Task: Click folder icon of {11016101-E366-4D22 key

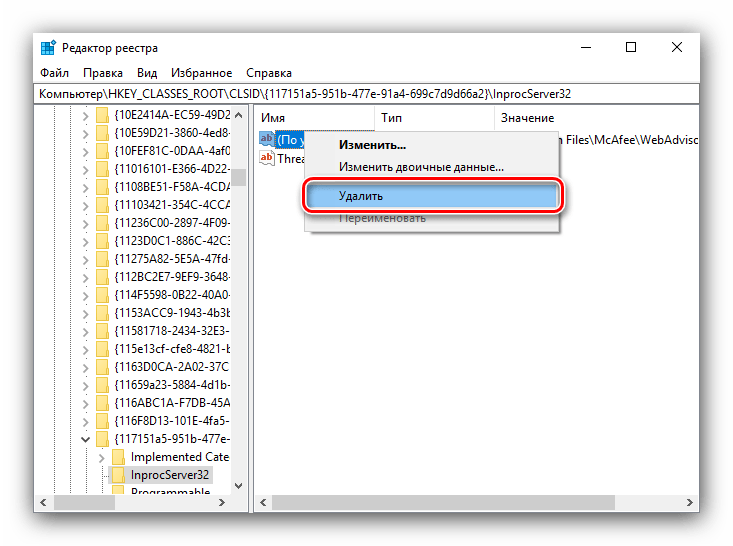Action: click(x=102, y=169)
